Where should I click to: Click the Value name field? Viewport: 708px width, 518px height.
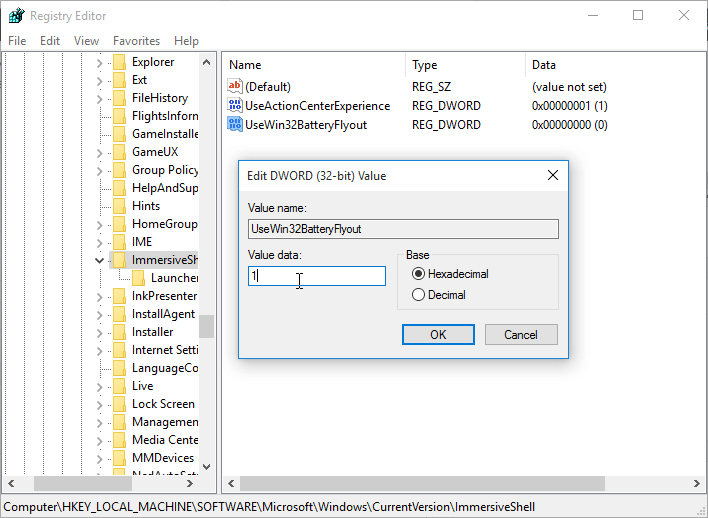pyautogui.click(x=403, y=229)
